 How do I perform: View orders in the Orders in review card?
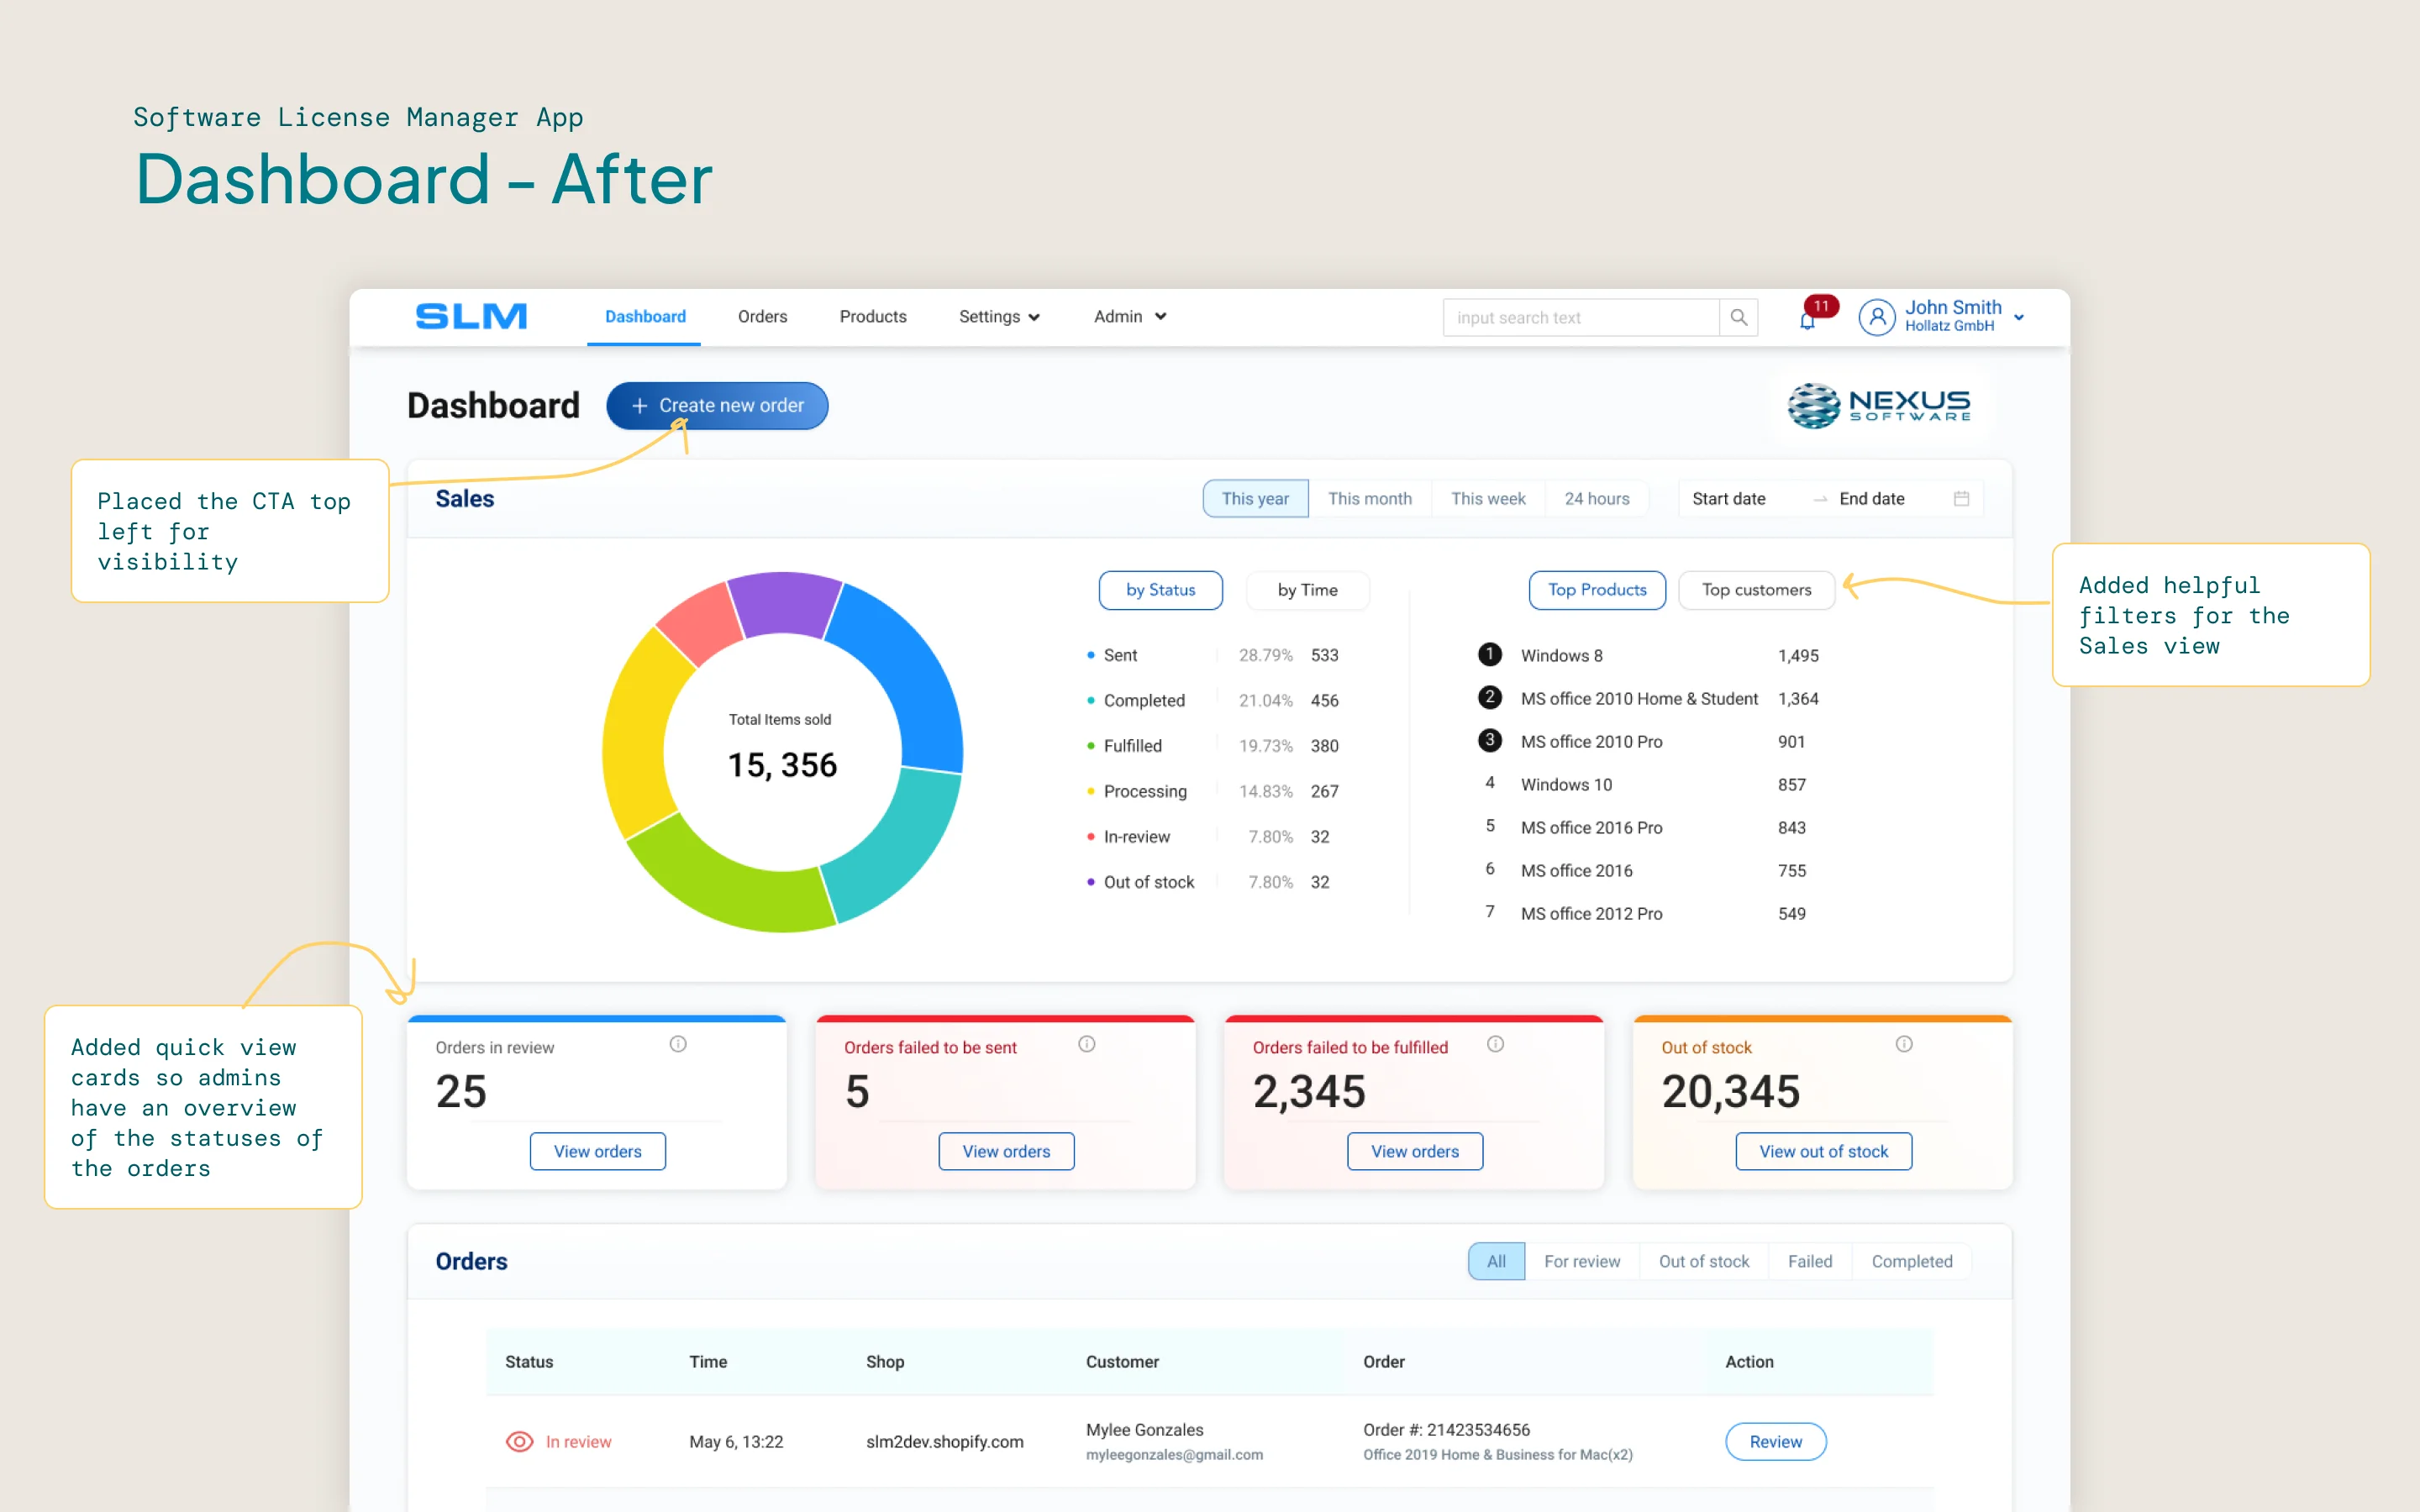(x=597, y=1151)
